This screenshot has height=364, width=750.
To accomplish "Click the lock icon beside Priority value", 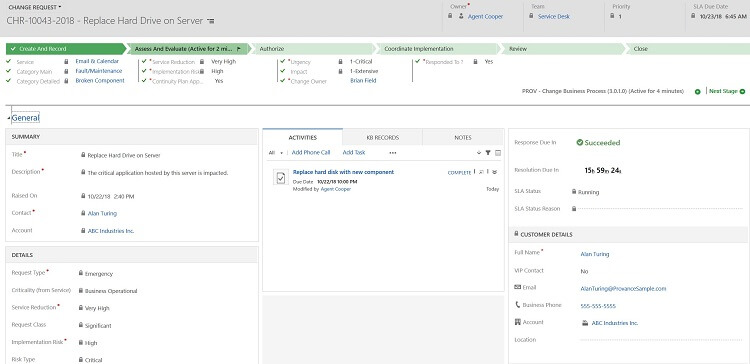I will pyautogui.click(x=612, y=16).
